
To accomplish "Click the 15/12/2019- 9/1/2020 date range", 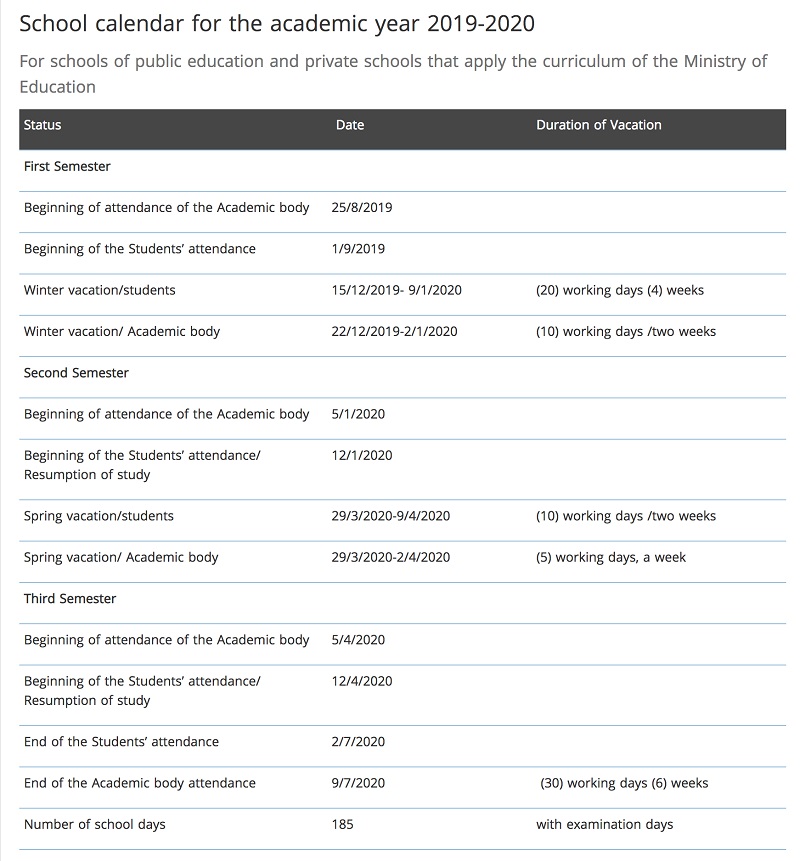I will click(396, 290).
